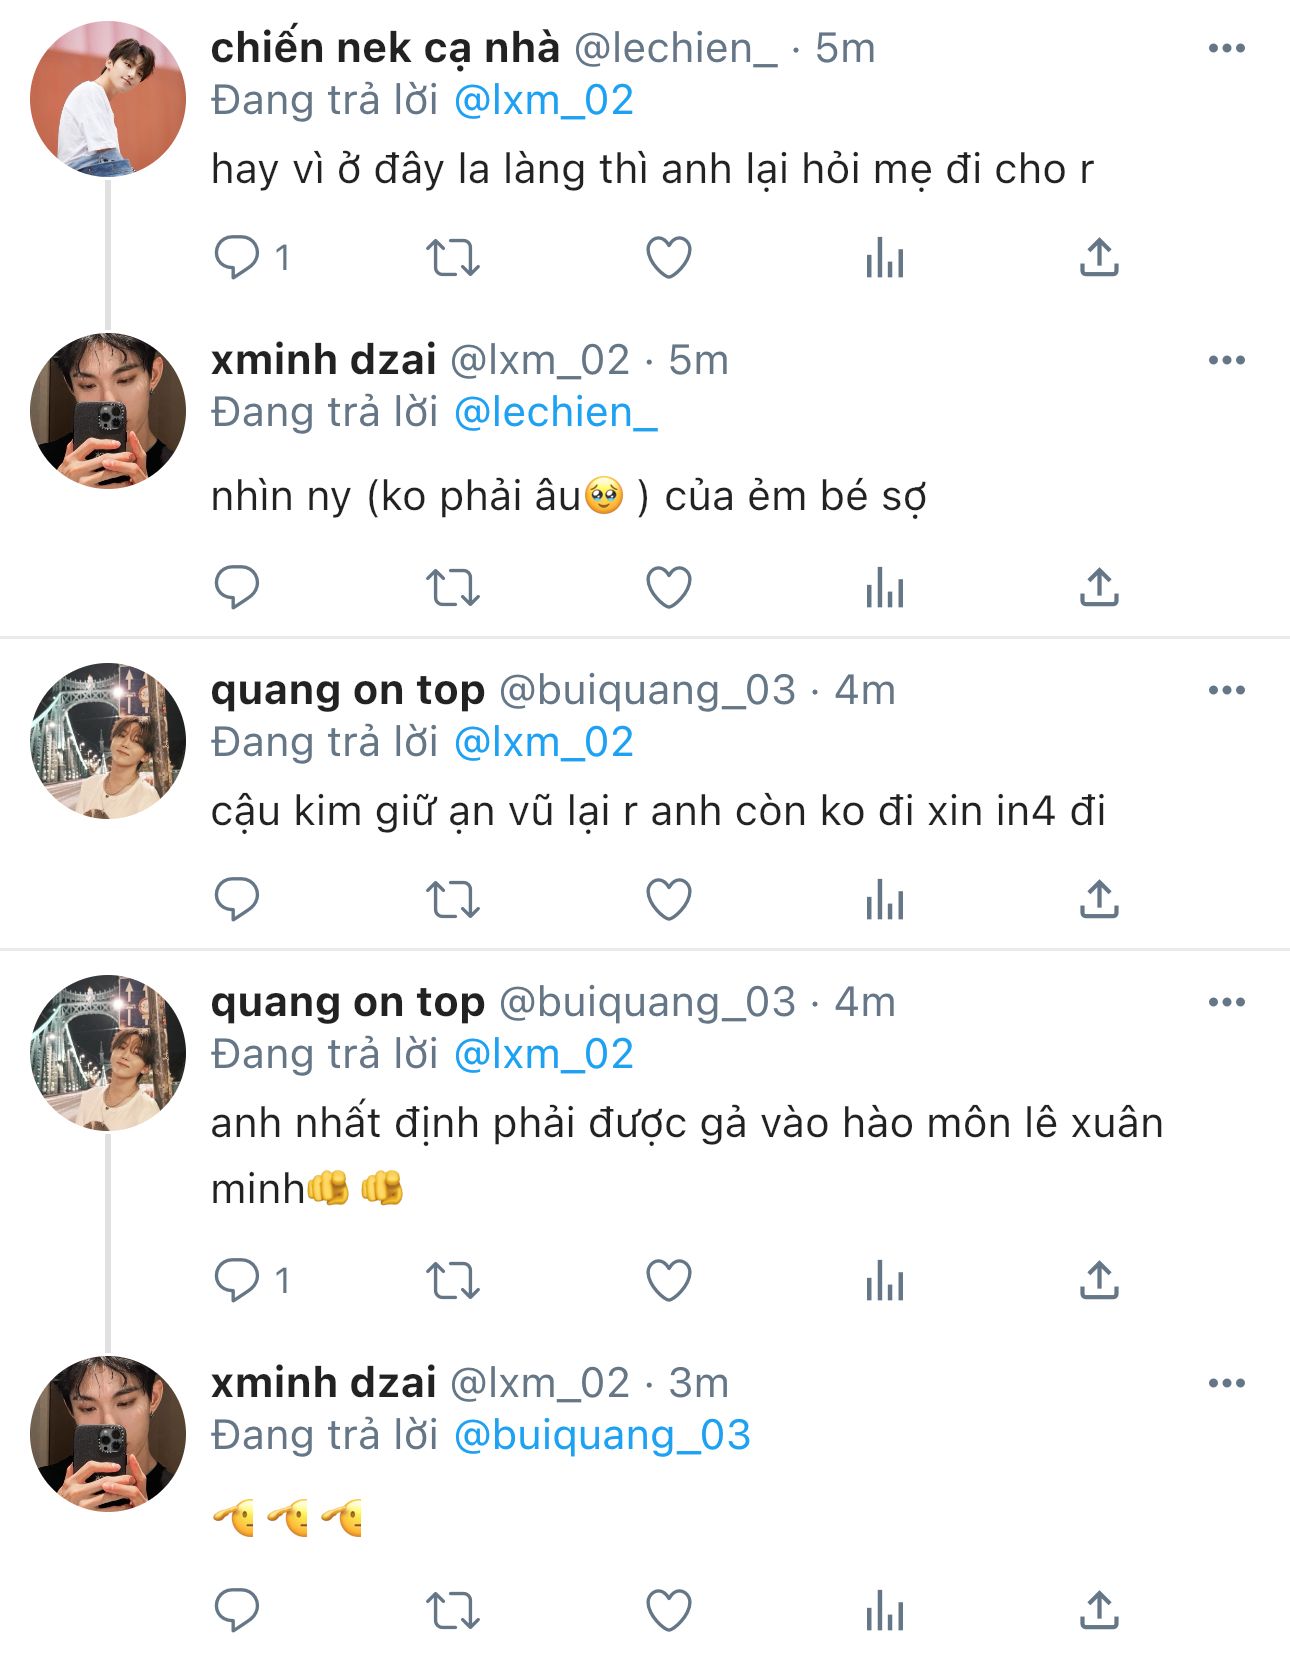View analytics for "cậu kim giữ ạn vũ" tweet
1290x1654 pixels.
click(884, 899)
